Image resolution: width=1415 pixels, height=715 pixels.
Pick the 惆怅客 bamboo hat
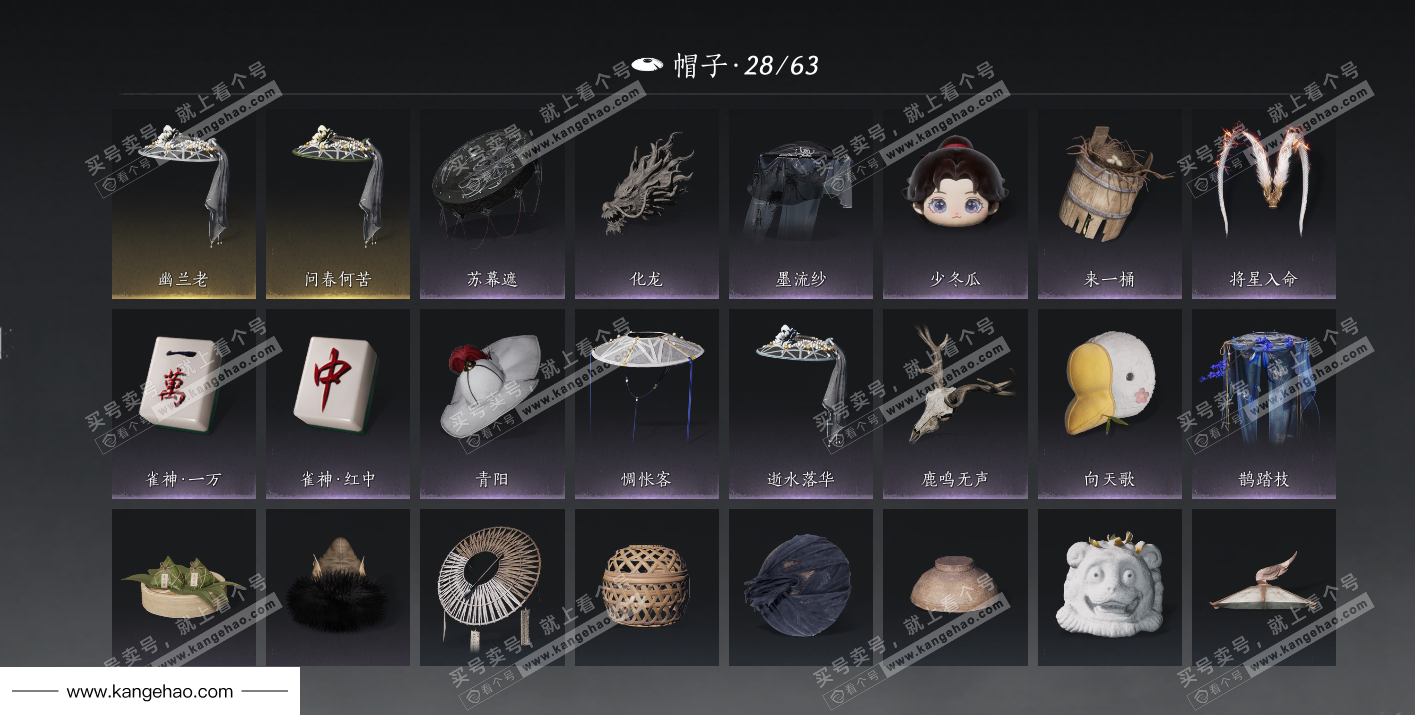[x=647, y=404]
